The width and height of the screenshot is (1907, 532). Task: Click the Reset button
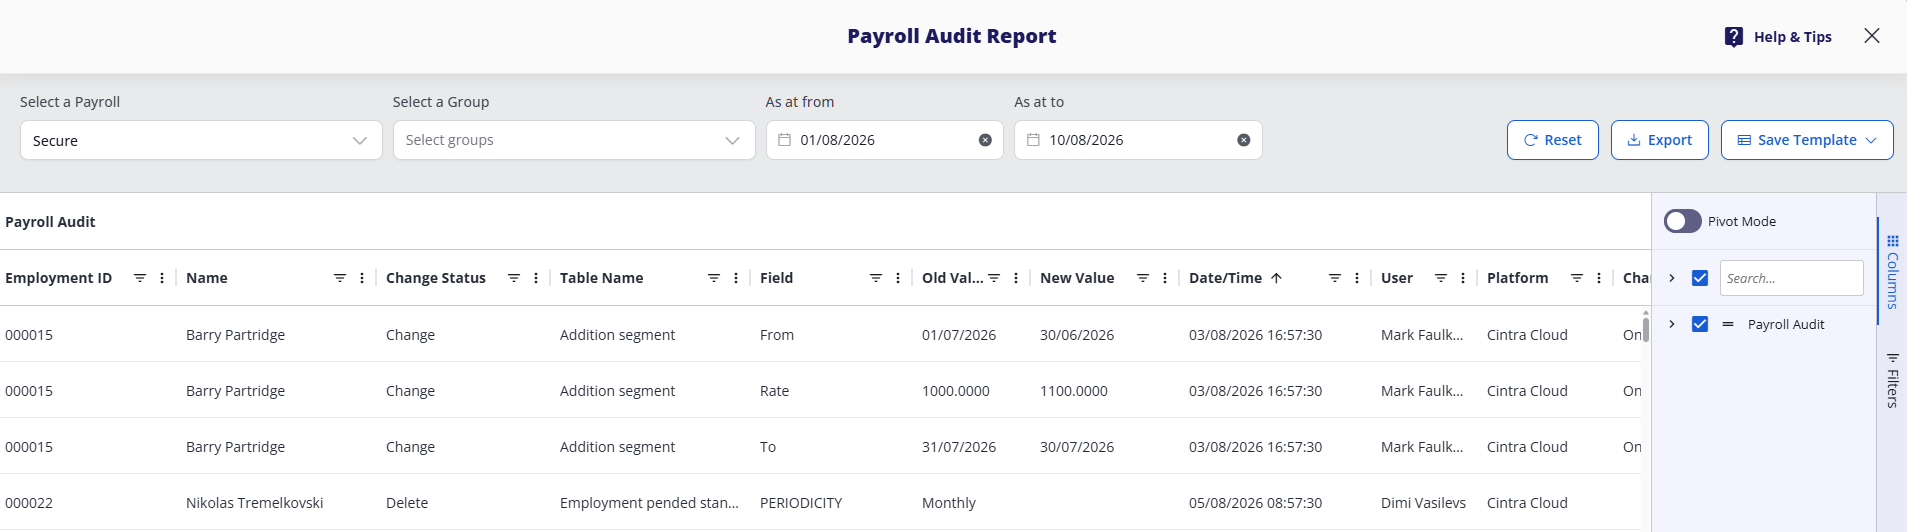[x=1553, y=140]
